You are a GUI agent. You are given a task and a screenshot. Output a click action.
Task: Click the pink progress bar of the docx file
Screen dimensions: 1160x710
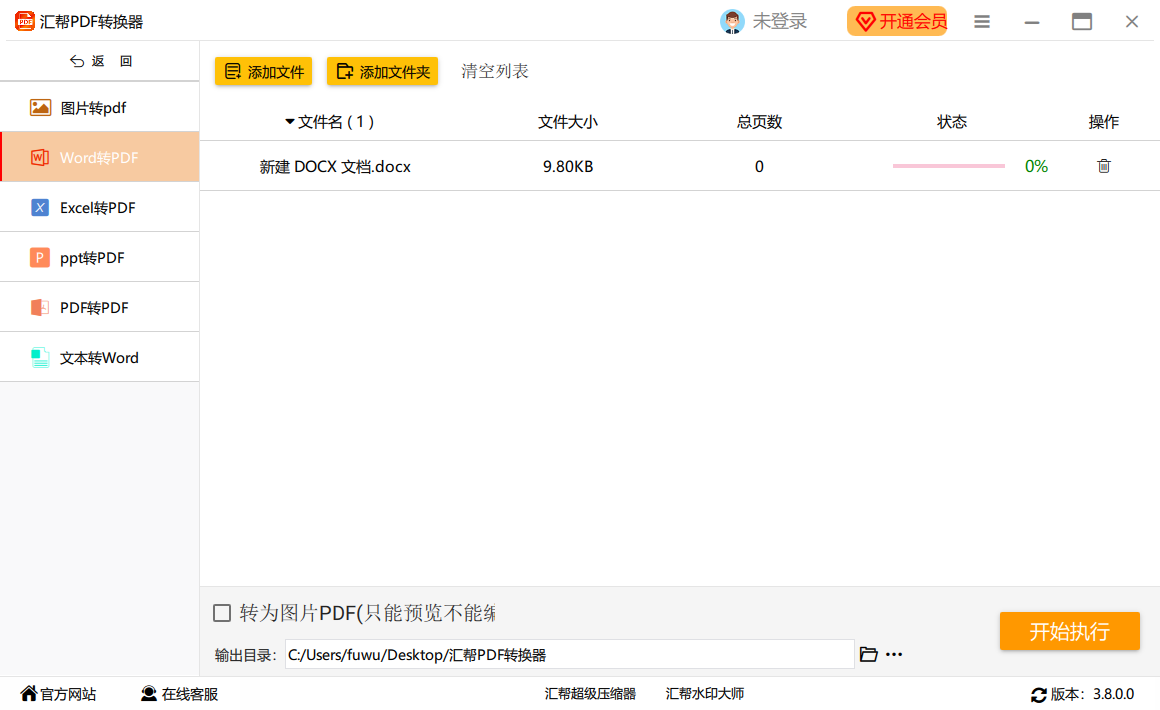pos(948,166)
